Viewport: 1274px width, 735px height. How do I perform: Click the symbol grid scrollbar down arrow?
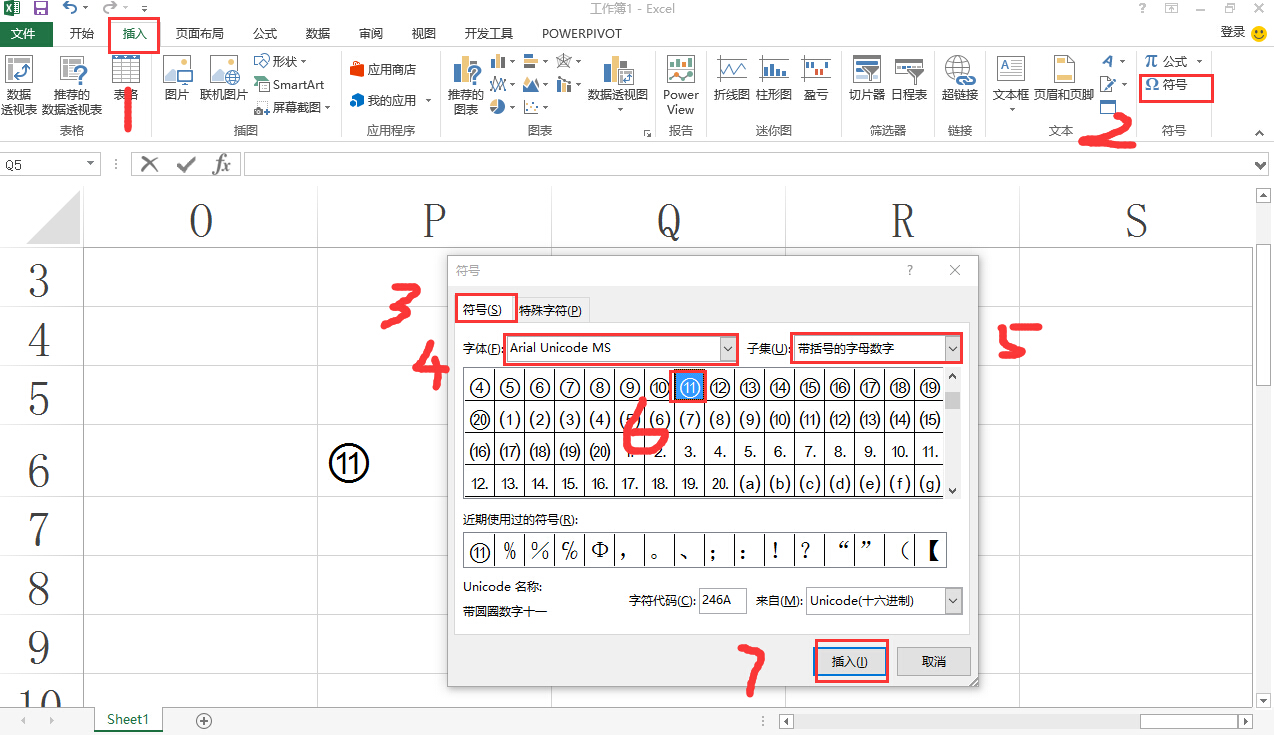(953, 491)
